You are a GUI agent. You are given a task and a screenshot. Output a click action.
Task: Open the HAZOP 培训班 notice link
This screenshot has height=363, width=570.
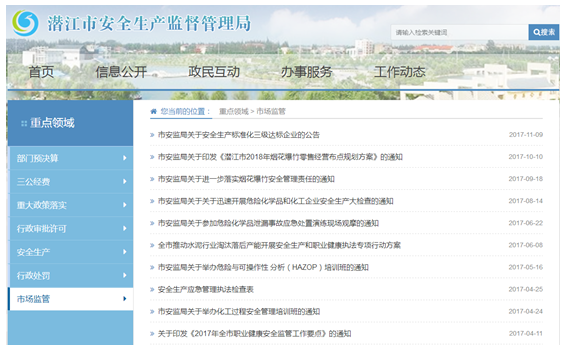click(x=263, y=267)
